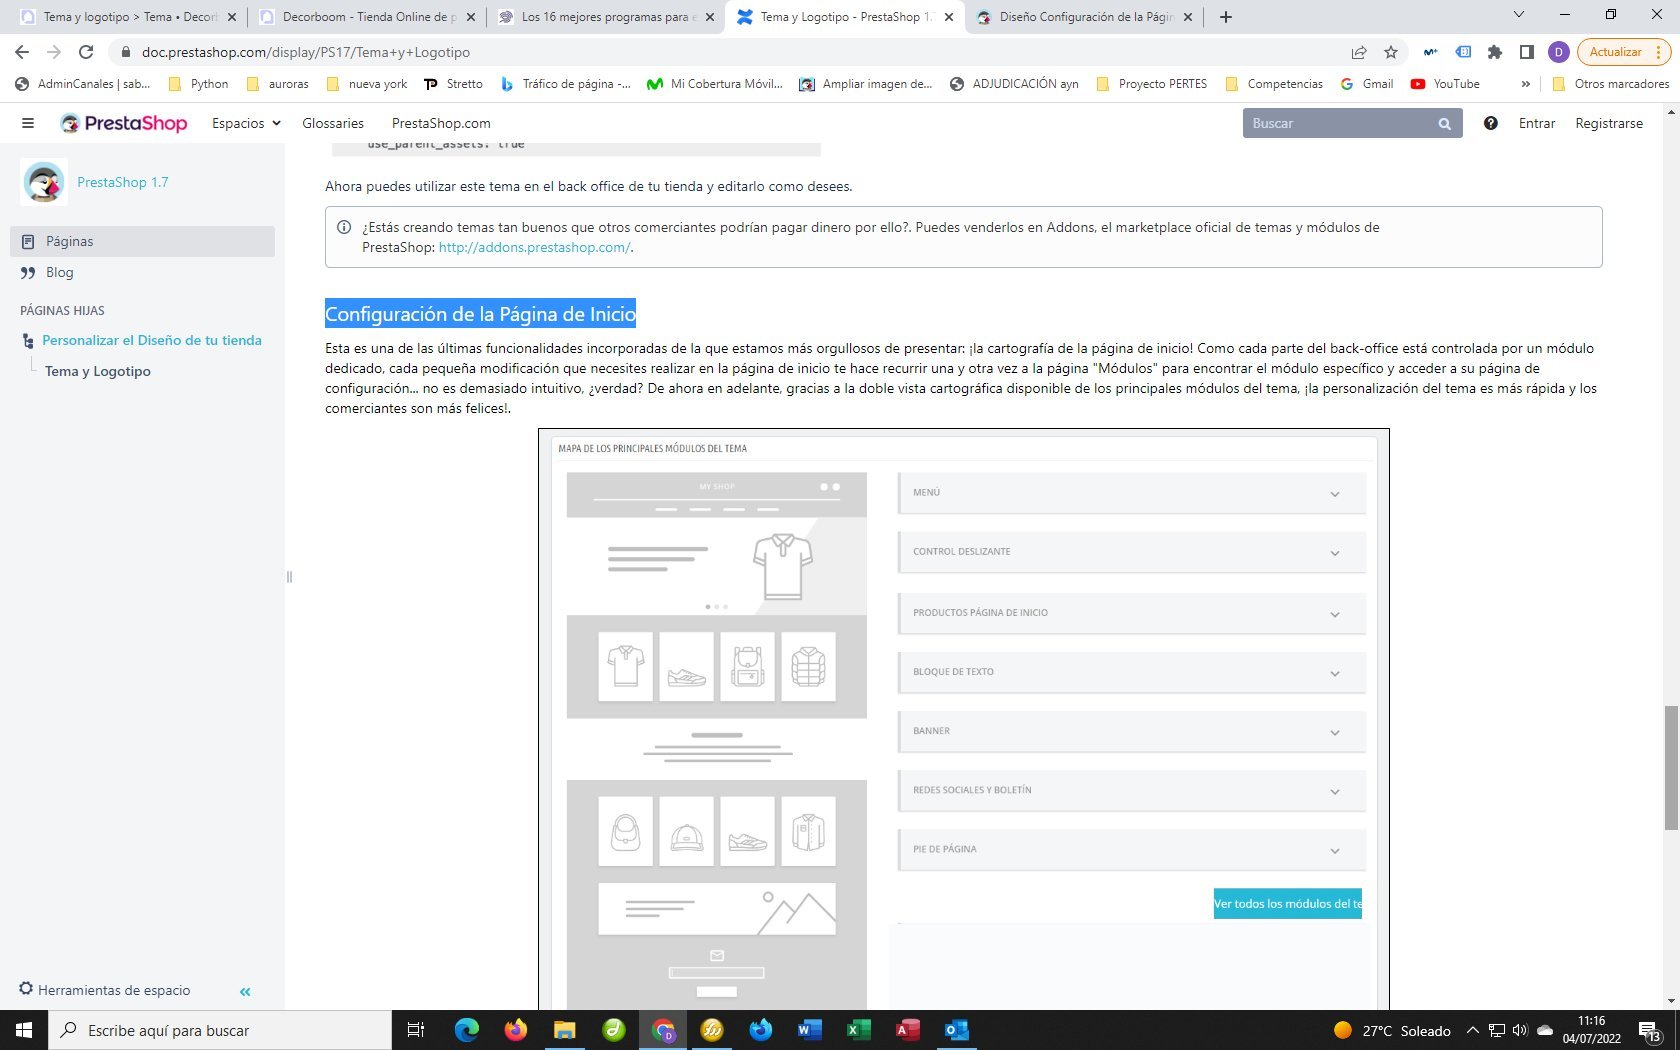Open the Gmail bookmark

1367,84
